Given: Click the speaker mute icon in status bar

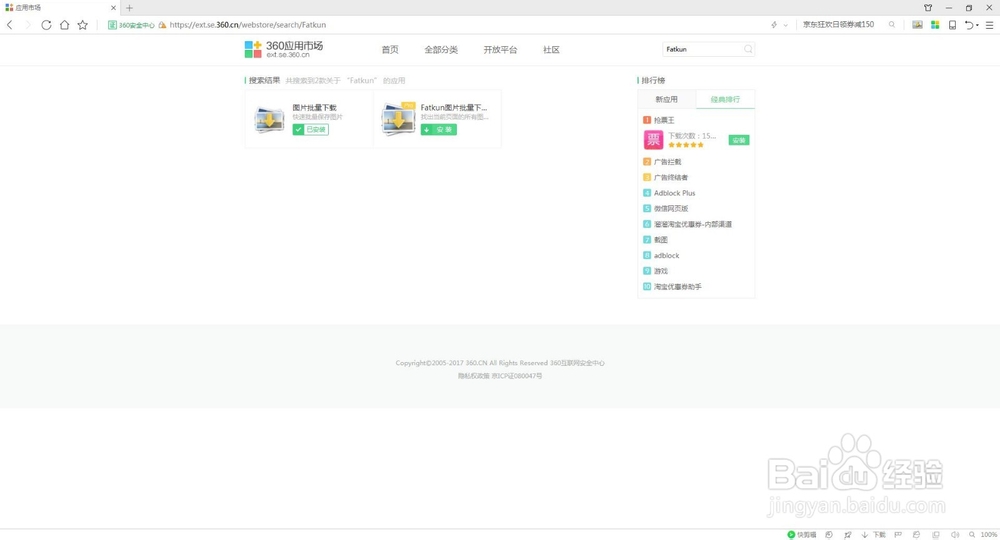Looking at the screenshot, I should click(955, 535).
